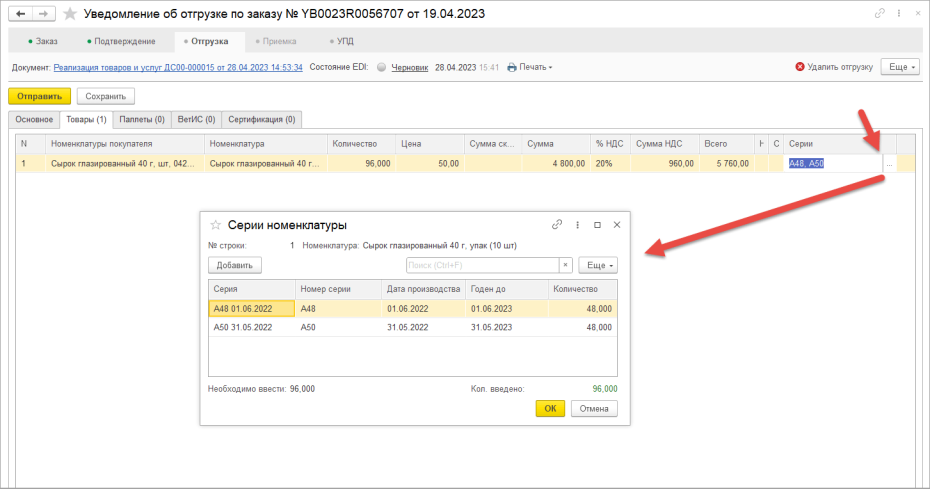Image resolution: width=930 pixels, height=489 pixels.
Task: Switch to the Заказ stage tab
Action: click(42, 42)
